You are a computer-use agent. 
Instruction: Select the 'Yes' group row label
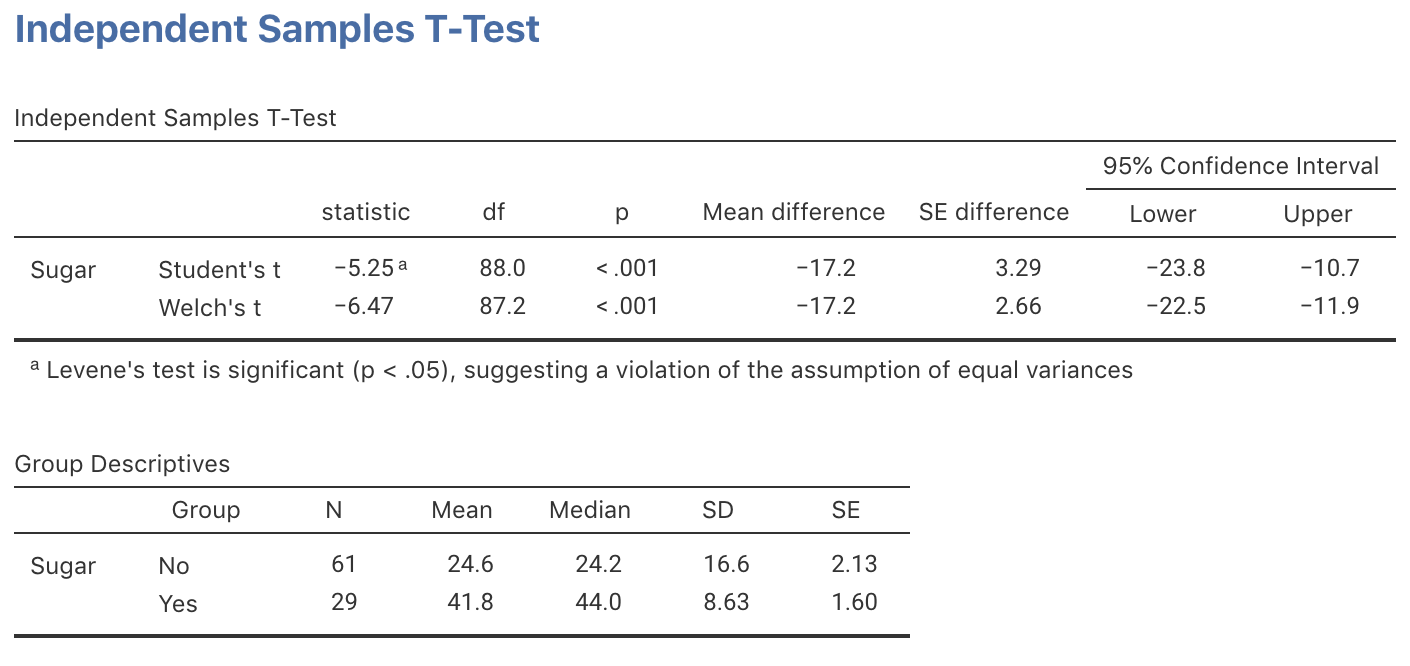177,604
